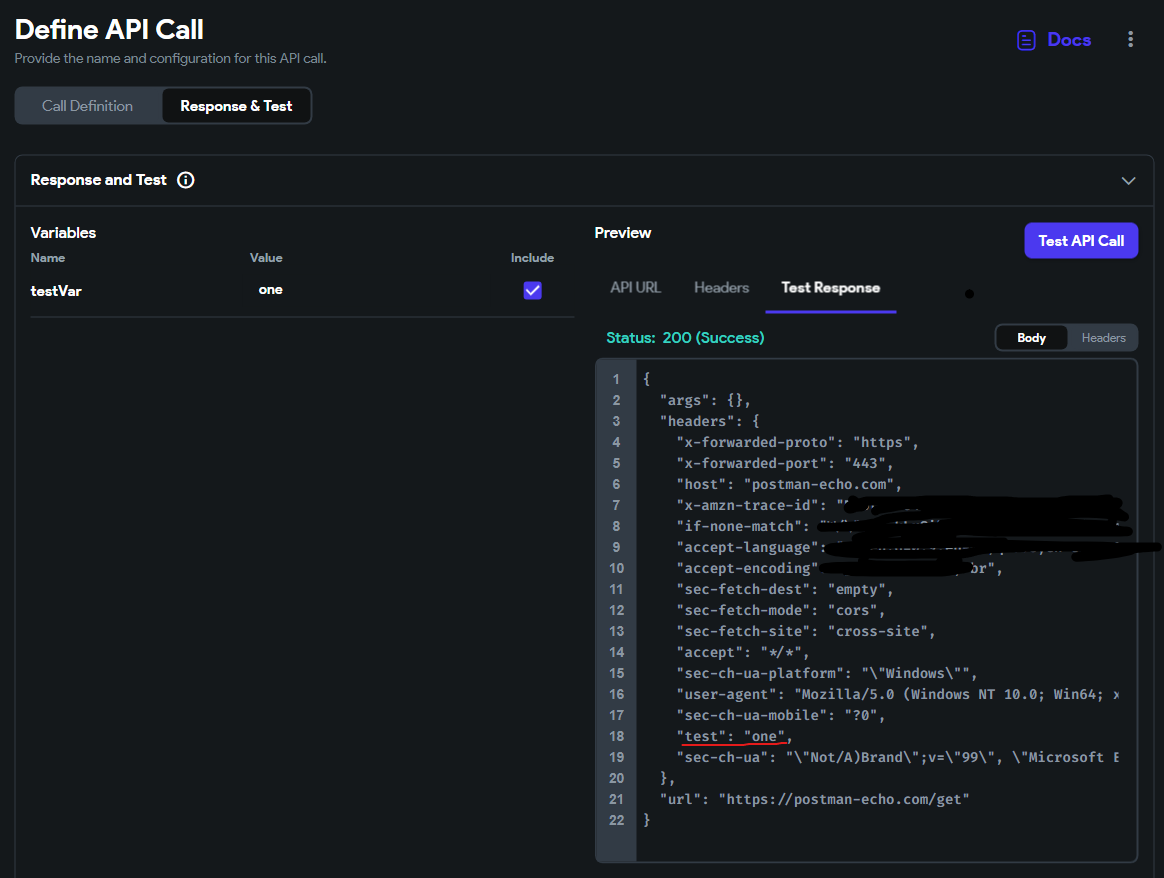Select the API URL preview tab
The image size is (1164, 878).
tap(635, 287)
